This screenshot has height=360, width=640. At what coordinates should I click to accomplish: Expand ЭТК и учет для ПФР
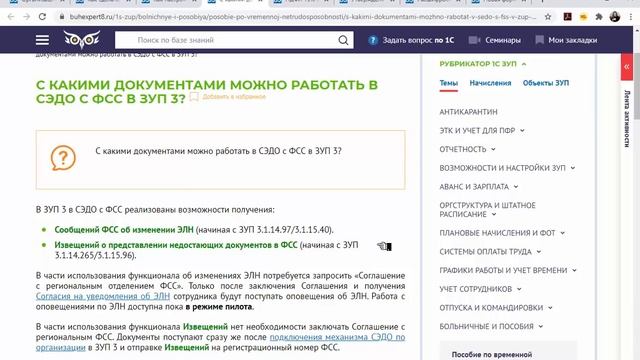[522, 131]
